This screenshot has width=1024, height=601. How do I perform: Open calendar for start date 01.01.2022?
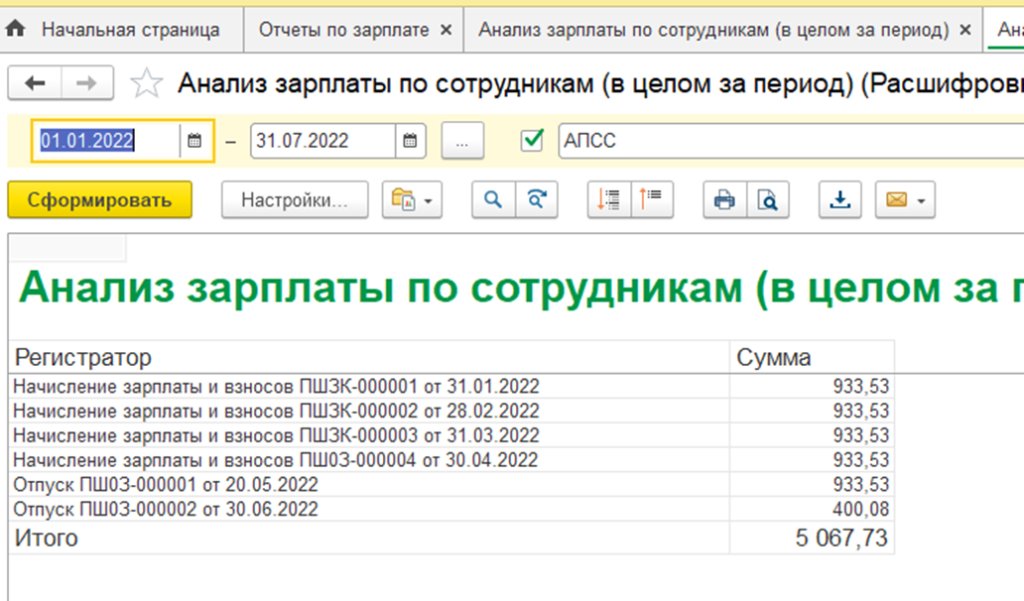[x=195, y=141]
